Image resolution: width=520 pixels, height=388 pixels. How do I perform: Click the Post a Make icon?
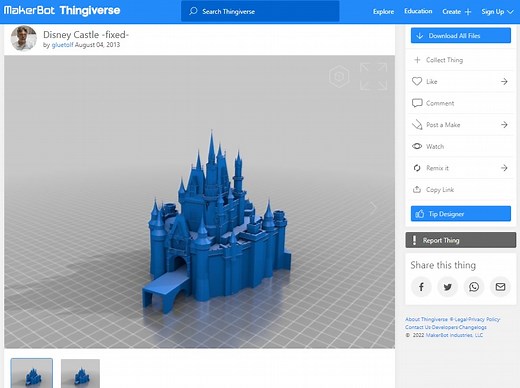pyautogui.click(x=417, y=125)
